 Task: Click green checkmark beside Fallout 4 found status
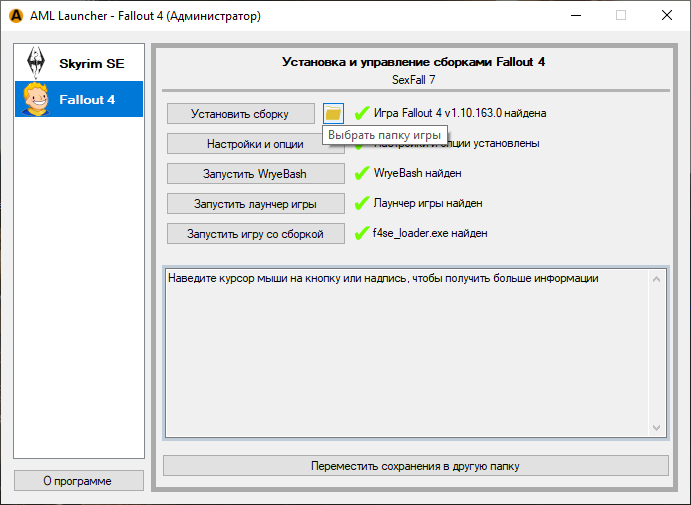coord(362,113)
